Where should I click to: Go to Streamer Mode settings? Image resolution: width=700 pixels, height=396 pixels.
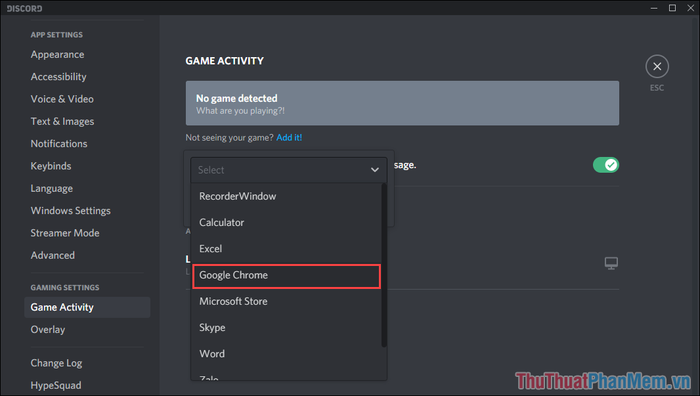click(65, 233)
